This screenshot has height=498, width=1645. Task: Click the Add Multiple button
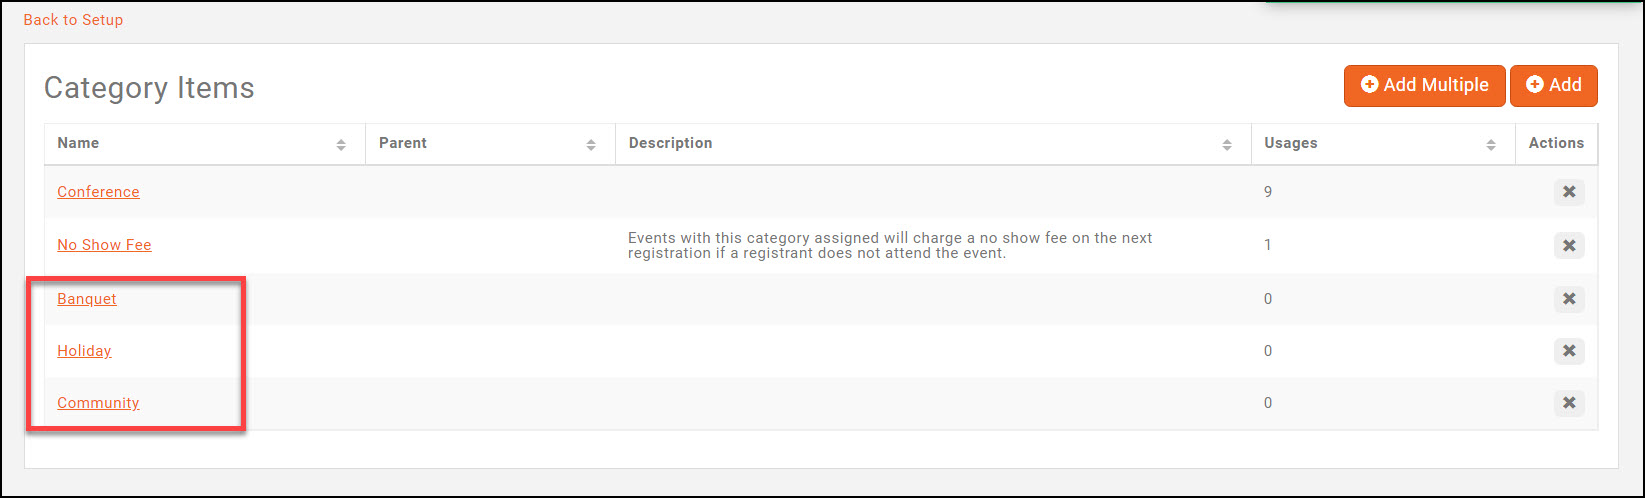(x=1424, y=86)
